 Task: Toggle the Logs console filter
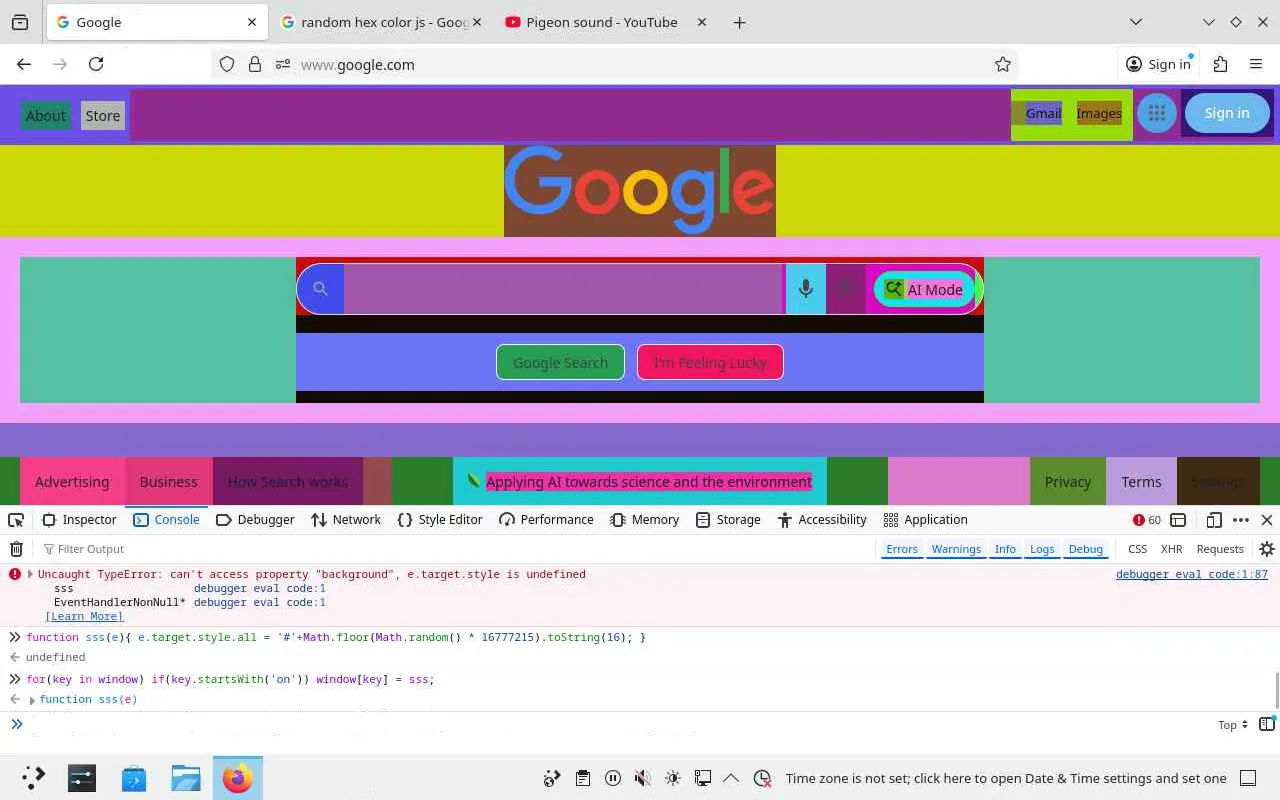(x=1042, y=549)
